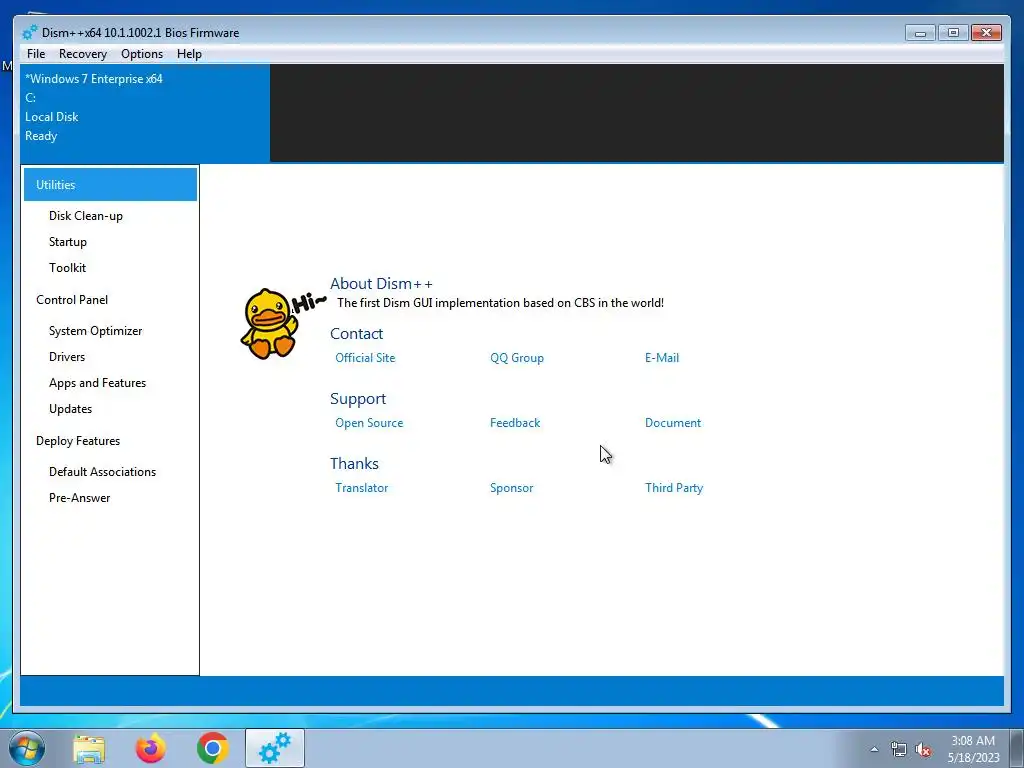The image size is (1024, 768).
Task: Open Disk Clean-up in sidebar
Action: (86, 216)
